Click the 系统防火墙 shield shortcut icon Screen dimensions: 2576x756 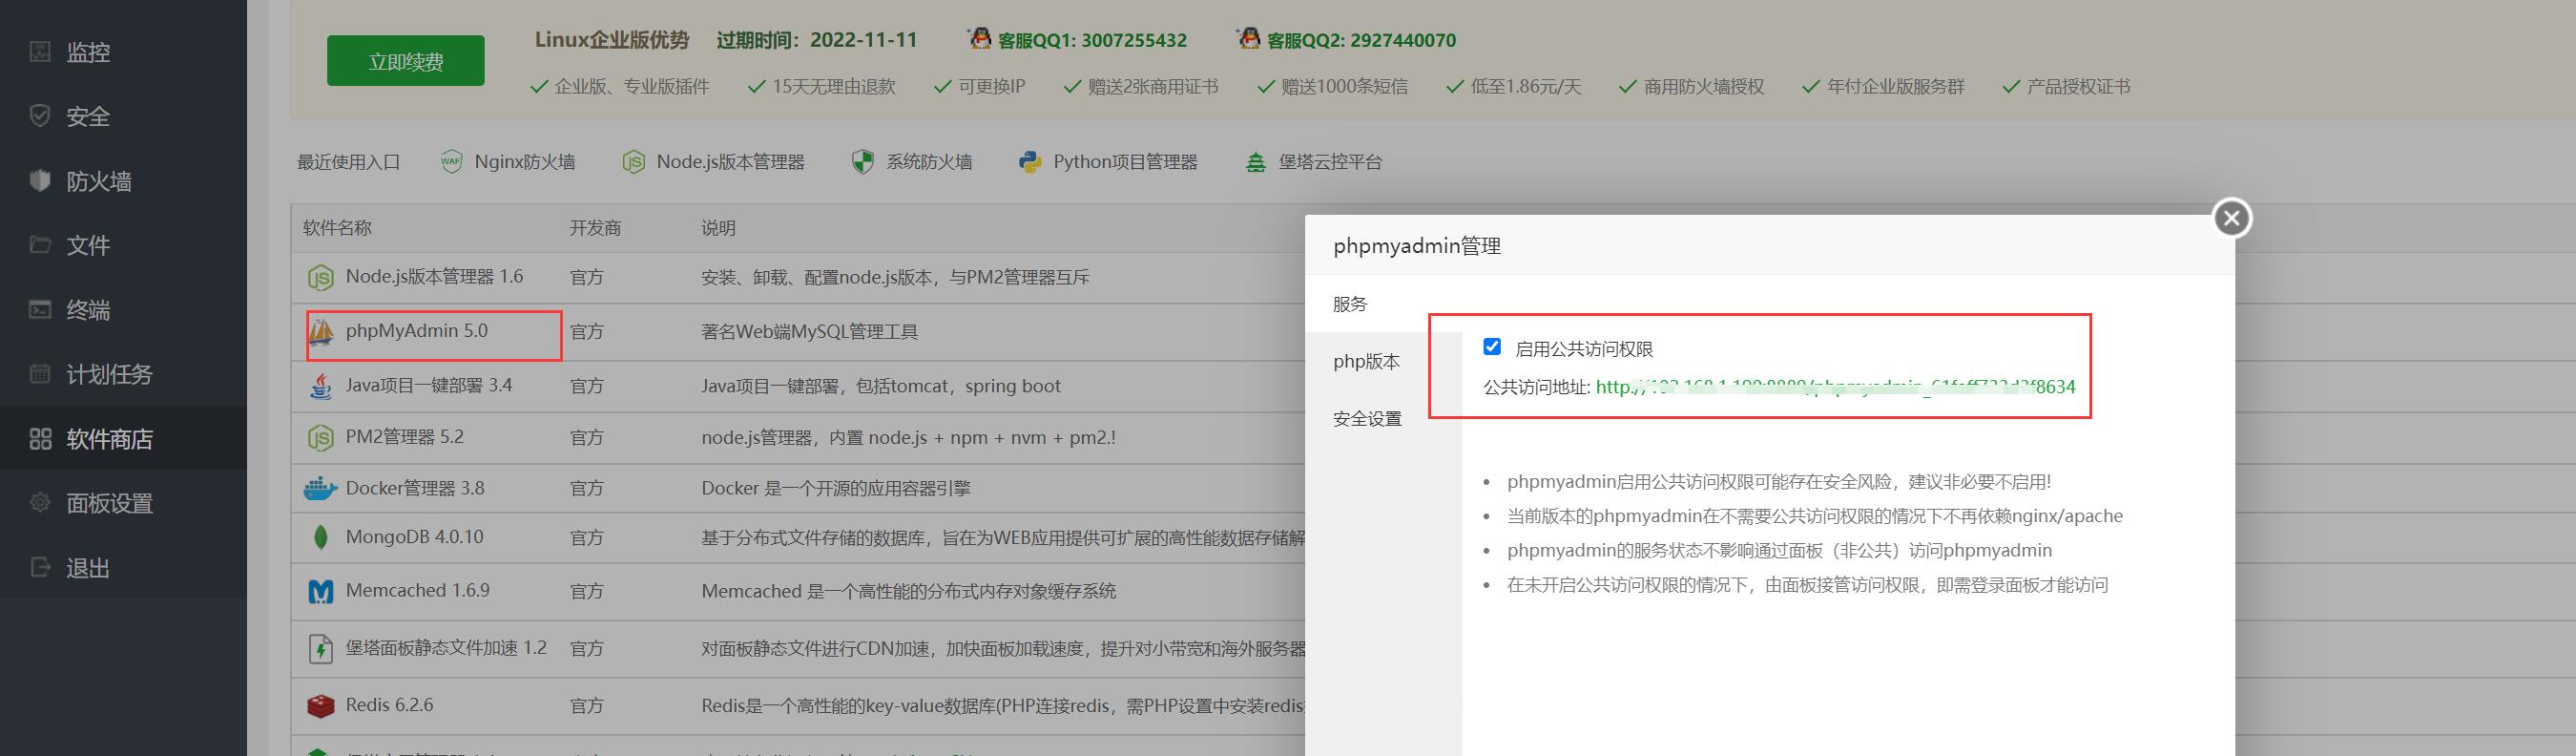point(862,161)
